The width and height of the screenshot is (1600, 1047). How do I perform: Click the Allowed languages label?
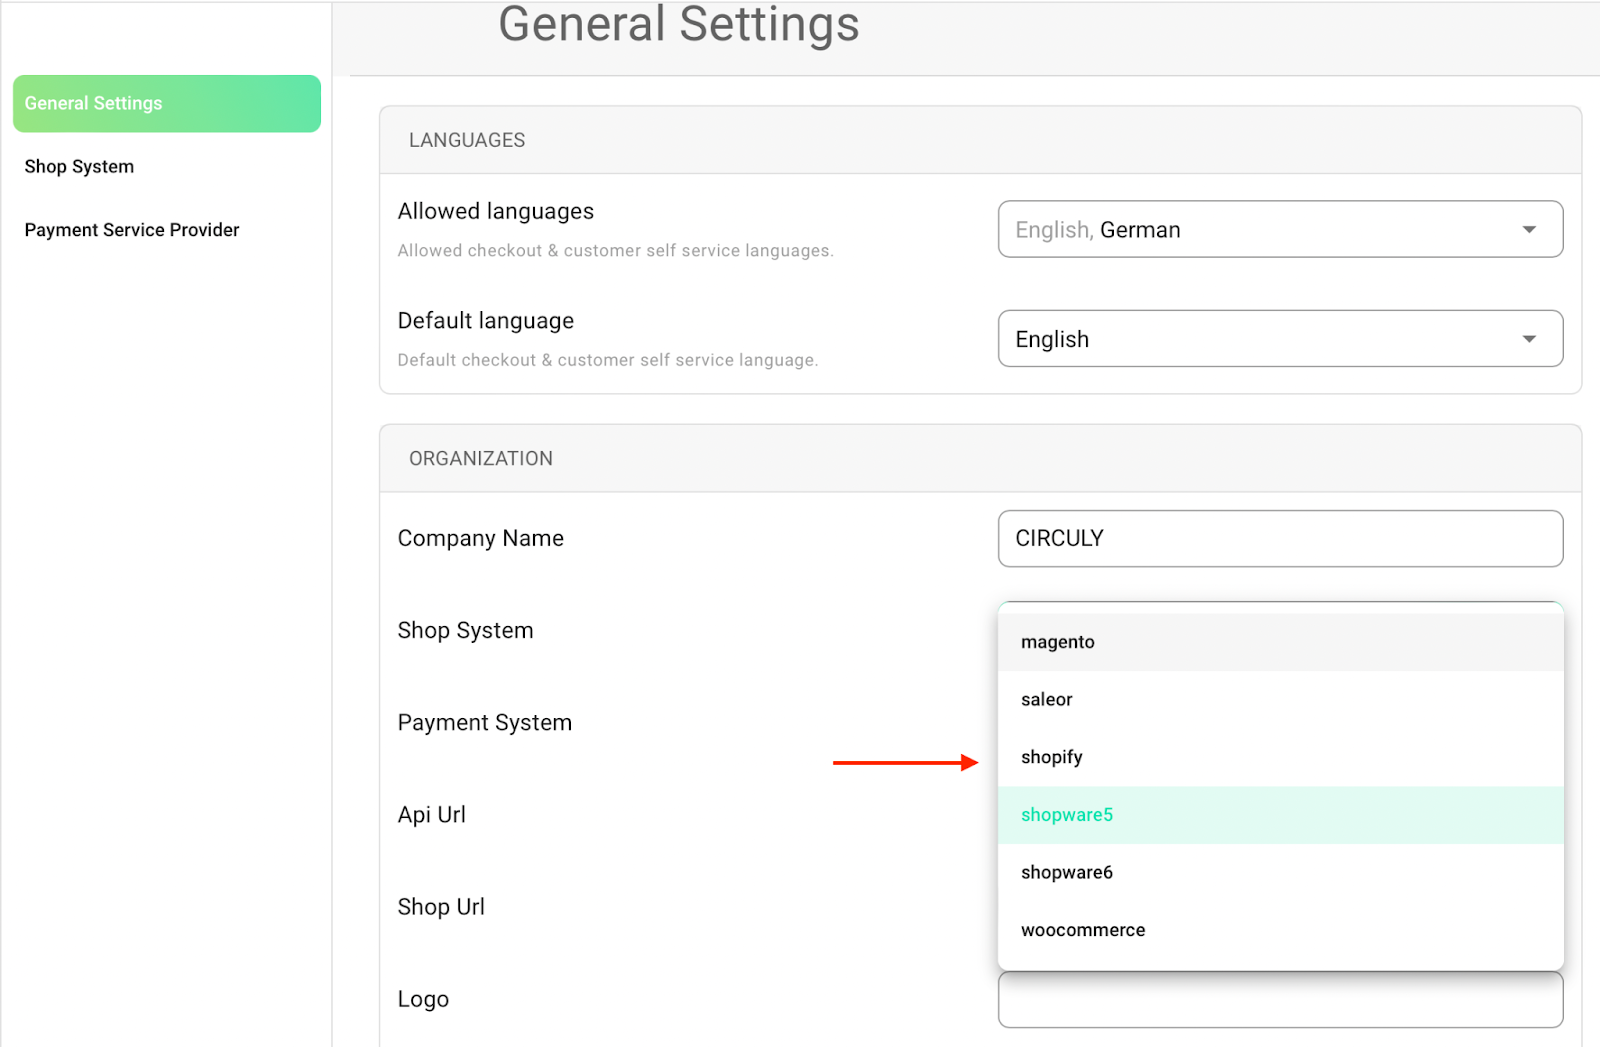495,212
